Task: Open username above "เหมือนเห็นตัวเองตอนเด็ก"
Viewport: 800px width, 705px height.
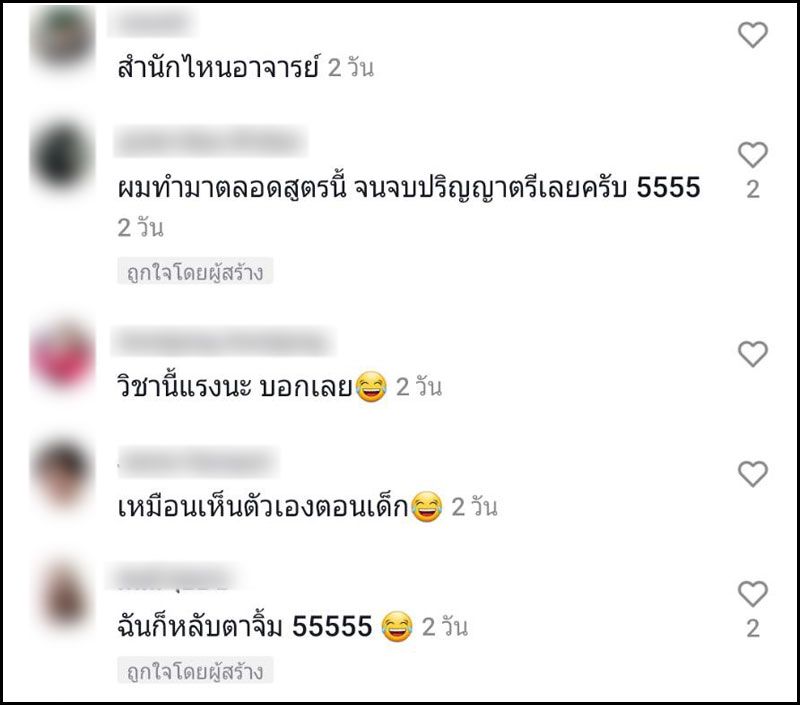Action: pyautogui.click(x=198, y=462)
